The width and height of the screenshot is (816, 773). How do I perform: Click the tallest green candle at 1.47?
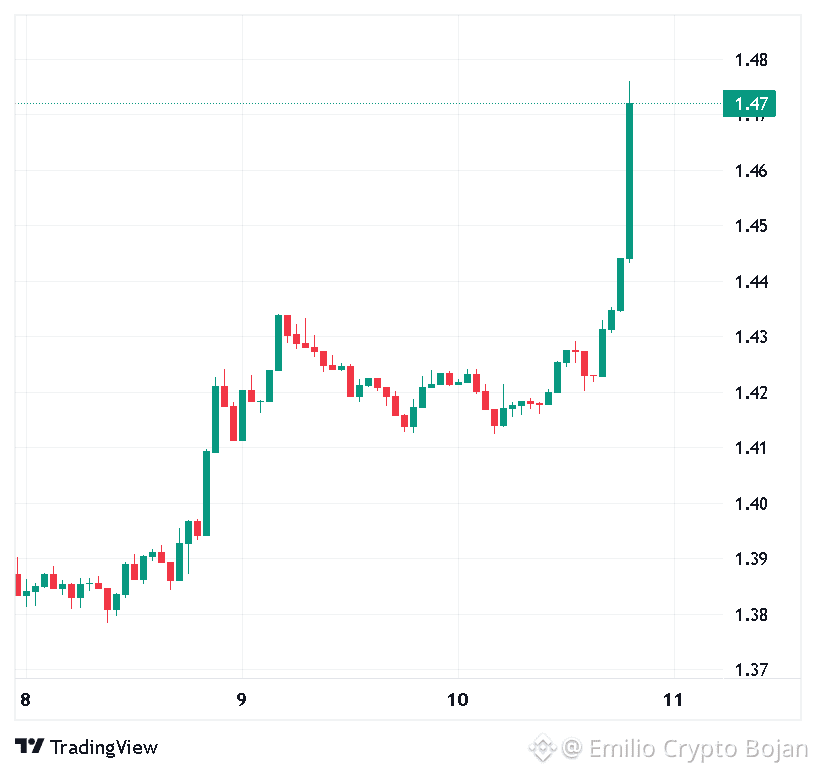629,181
